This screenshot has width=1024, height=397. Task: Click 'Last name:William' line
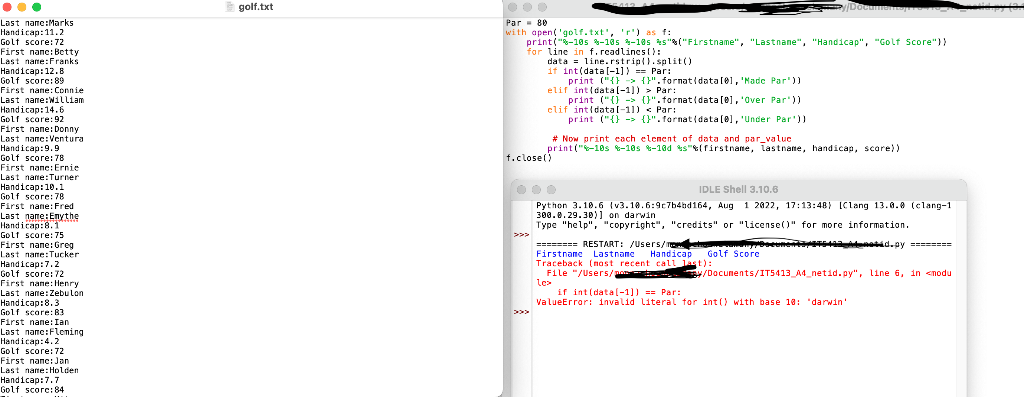point(42,100)
